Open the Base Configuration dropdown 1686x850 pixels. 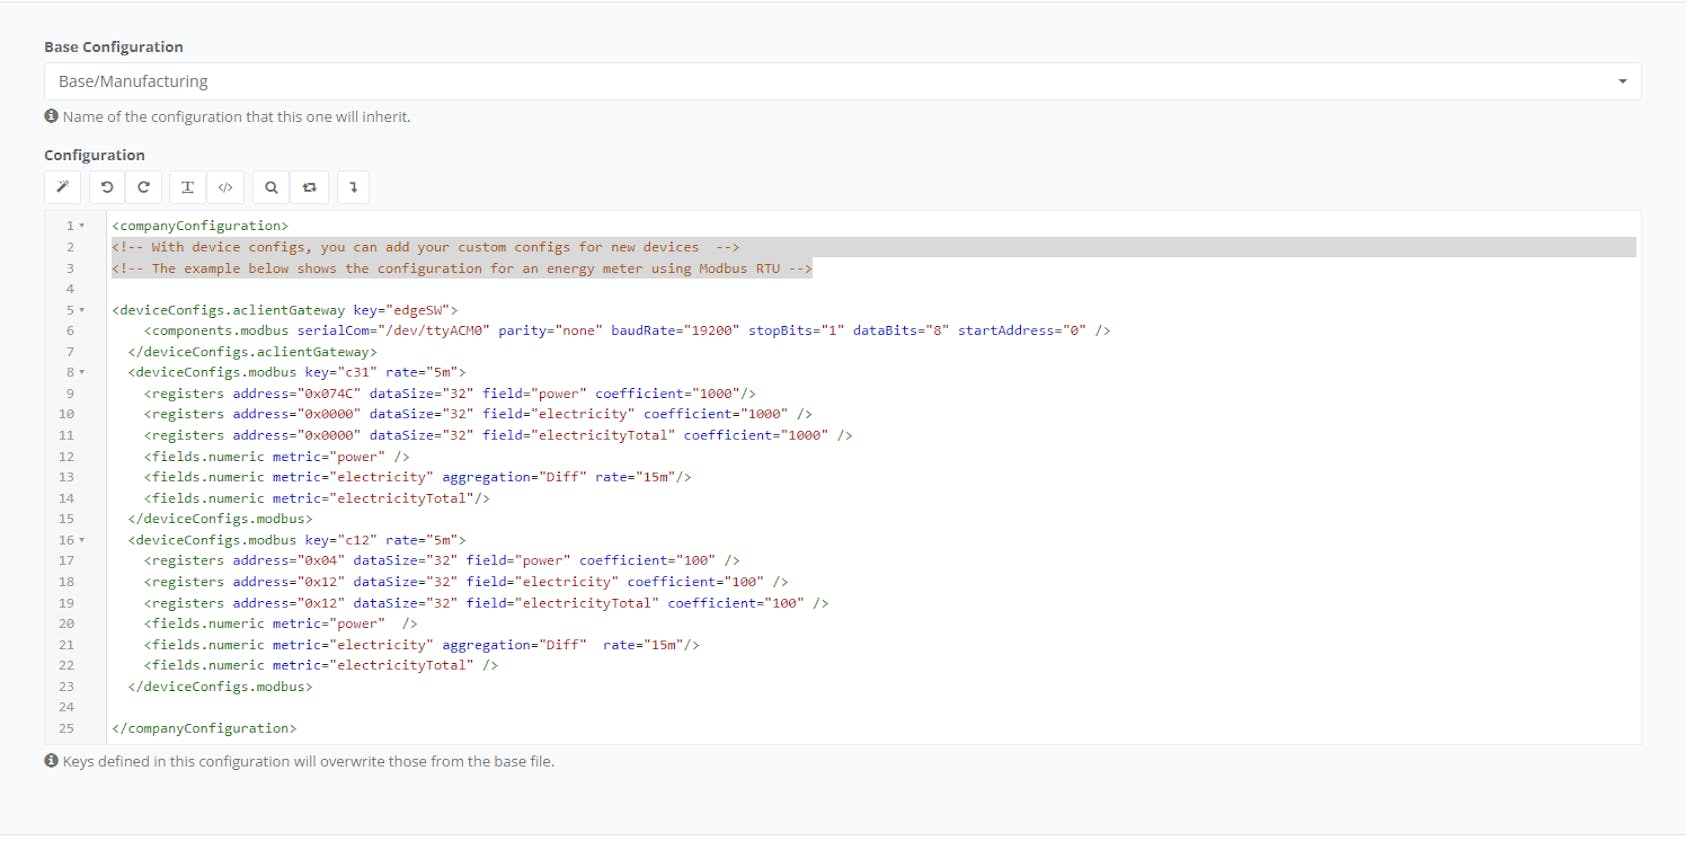842,81
